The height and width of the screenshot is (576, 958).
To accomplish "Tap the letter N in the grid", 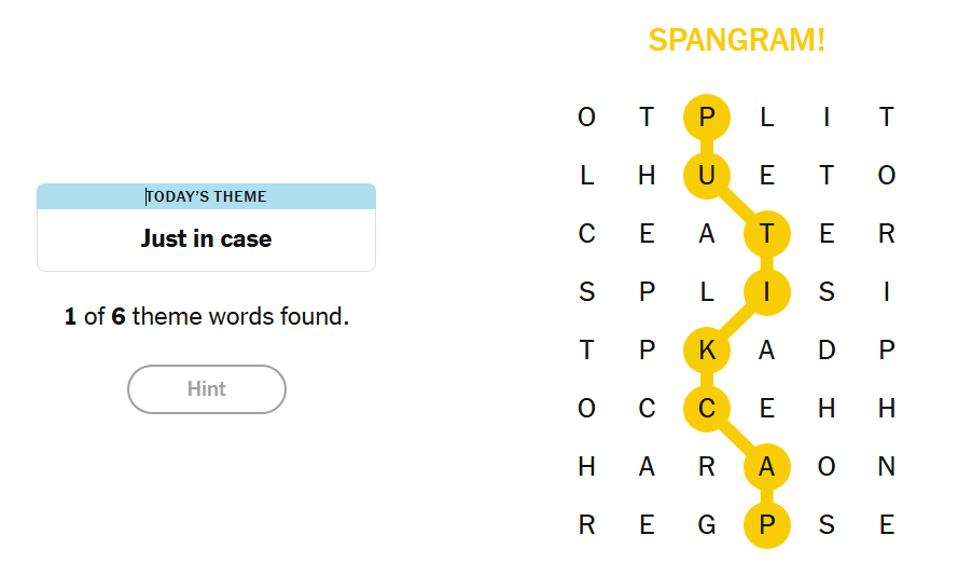I will point(886,467).
